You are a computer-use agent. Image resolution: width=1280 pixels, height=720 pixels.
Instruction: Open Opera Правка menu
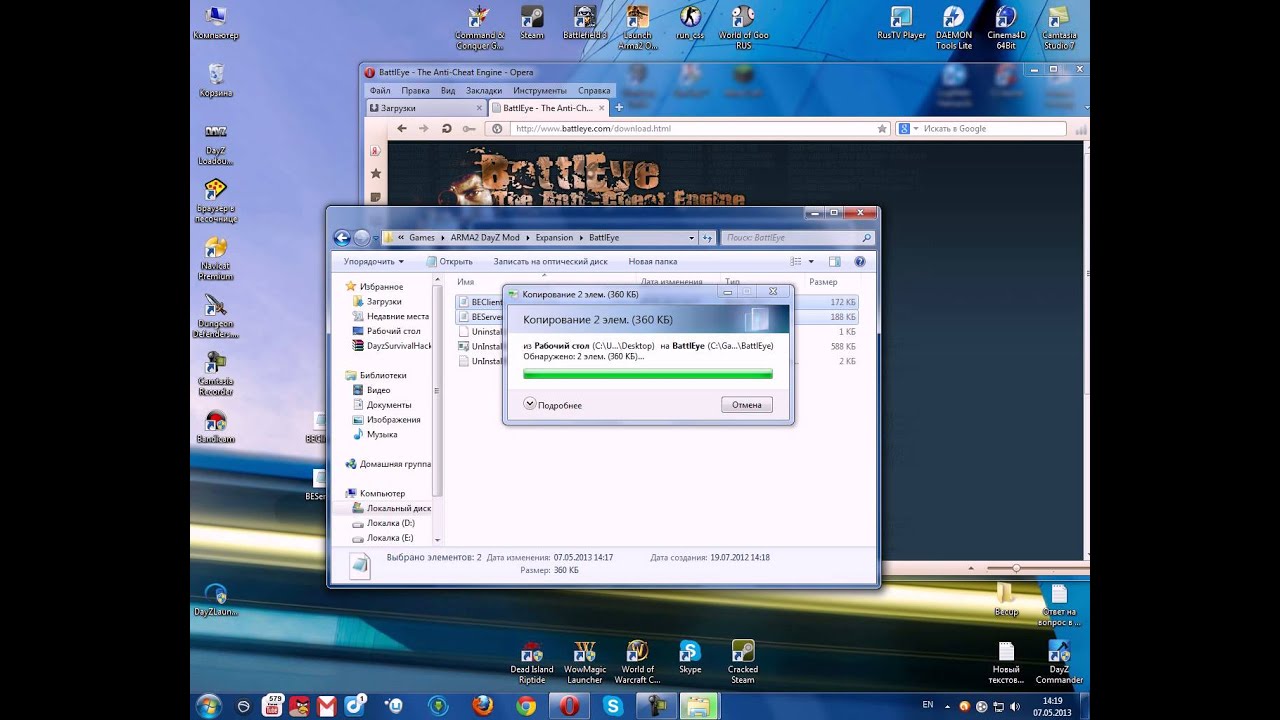click(x=415, y=91)
